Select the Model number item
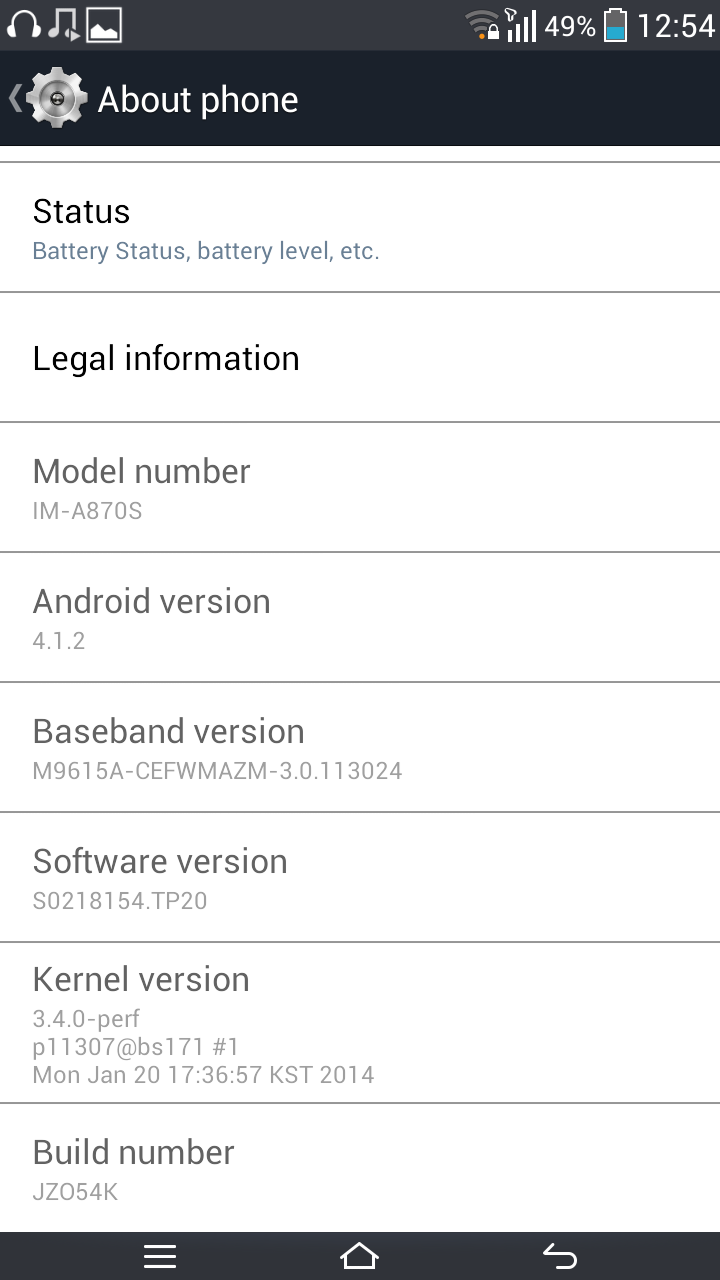720x1280 pixels. [360, 488]
